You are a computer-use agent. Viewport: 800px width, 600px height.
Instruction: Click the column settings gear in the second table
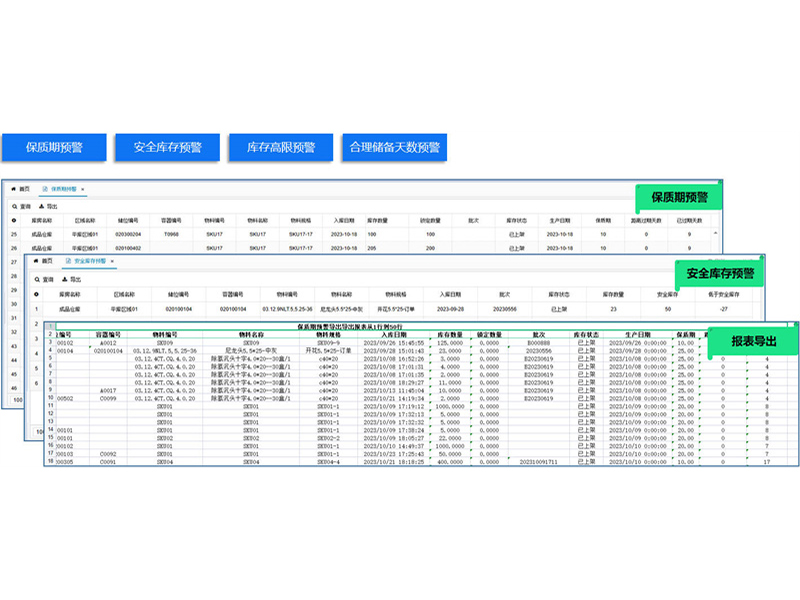[36, 294]
